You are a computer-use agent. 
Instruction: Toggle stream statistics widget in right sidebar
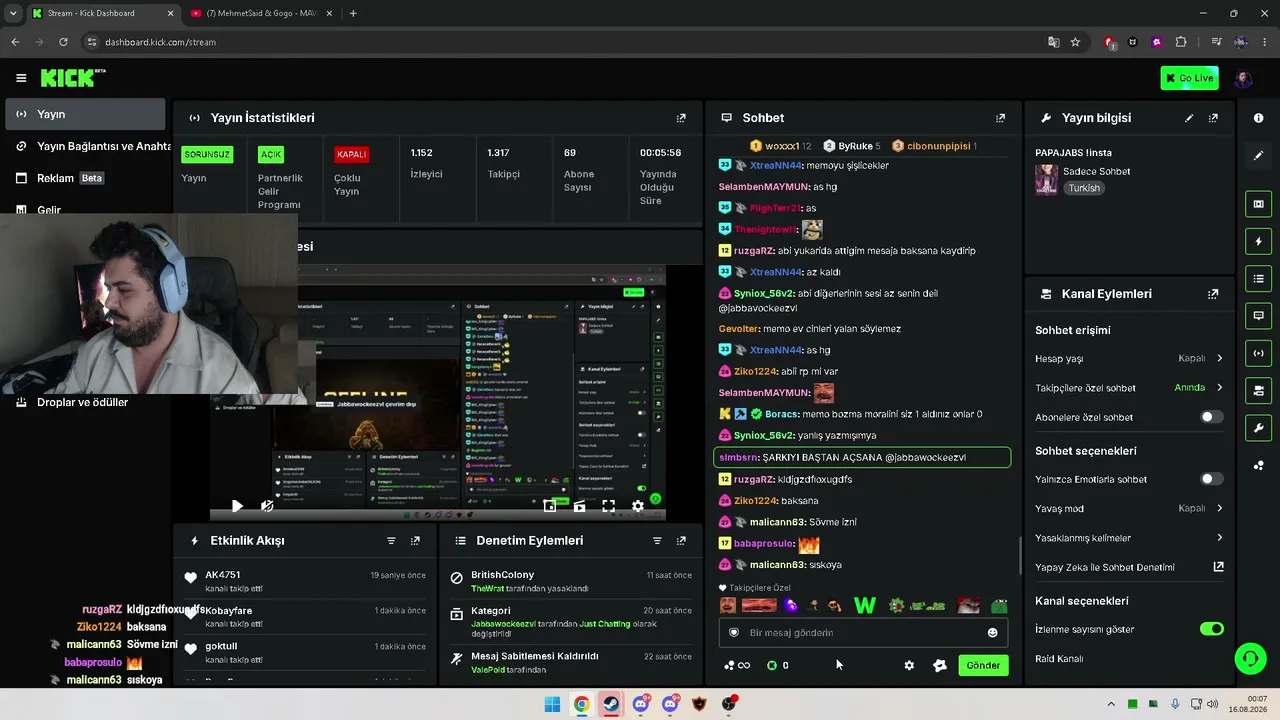click(x=1258, y=353)
